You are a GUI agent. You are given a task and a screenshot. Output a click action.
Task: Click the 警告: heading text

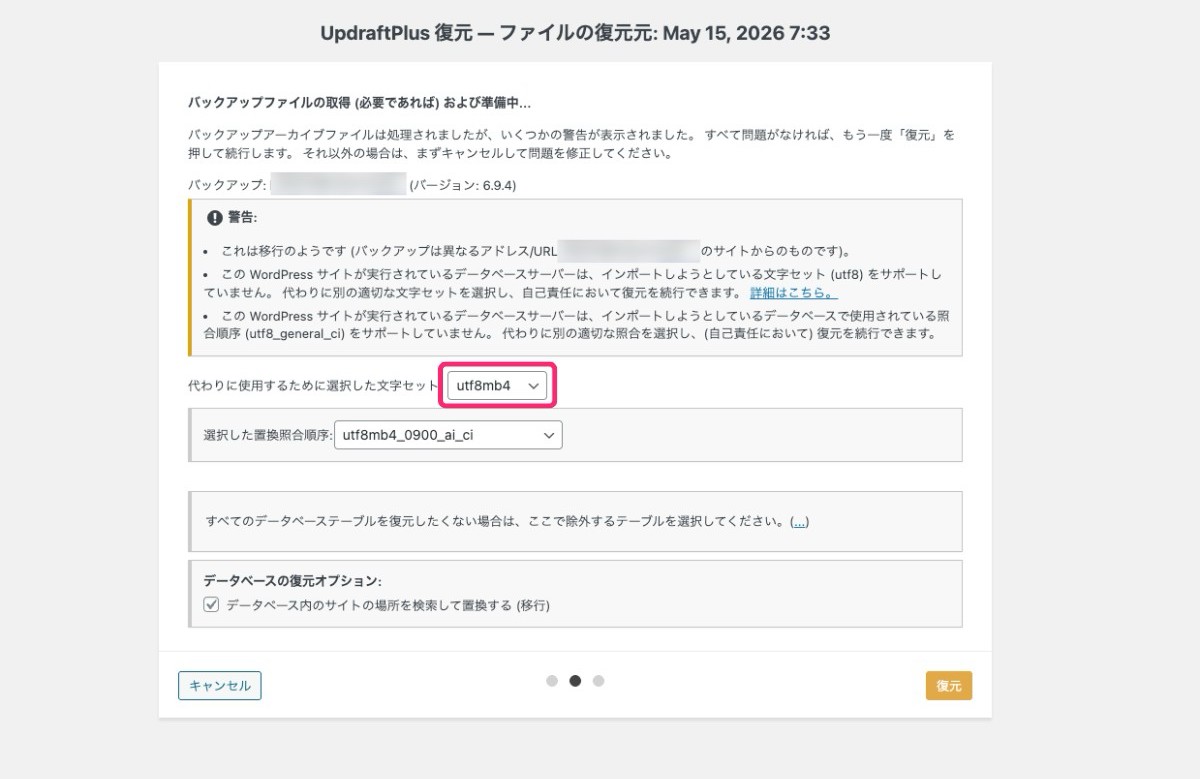coord(242,217)
